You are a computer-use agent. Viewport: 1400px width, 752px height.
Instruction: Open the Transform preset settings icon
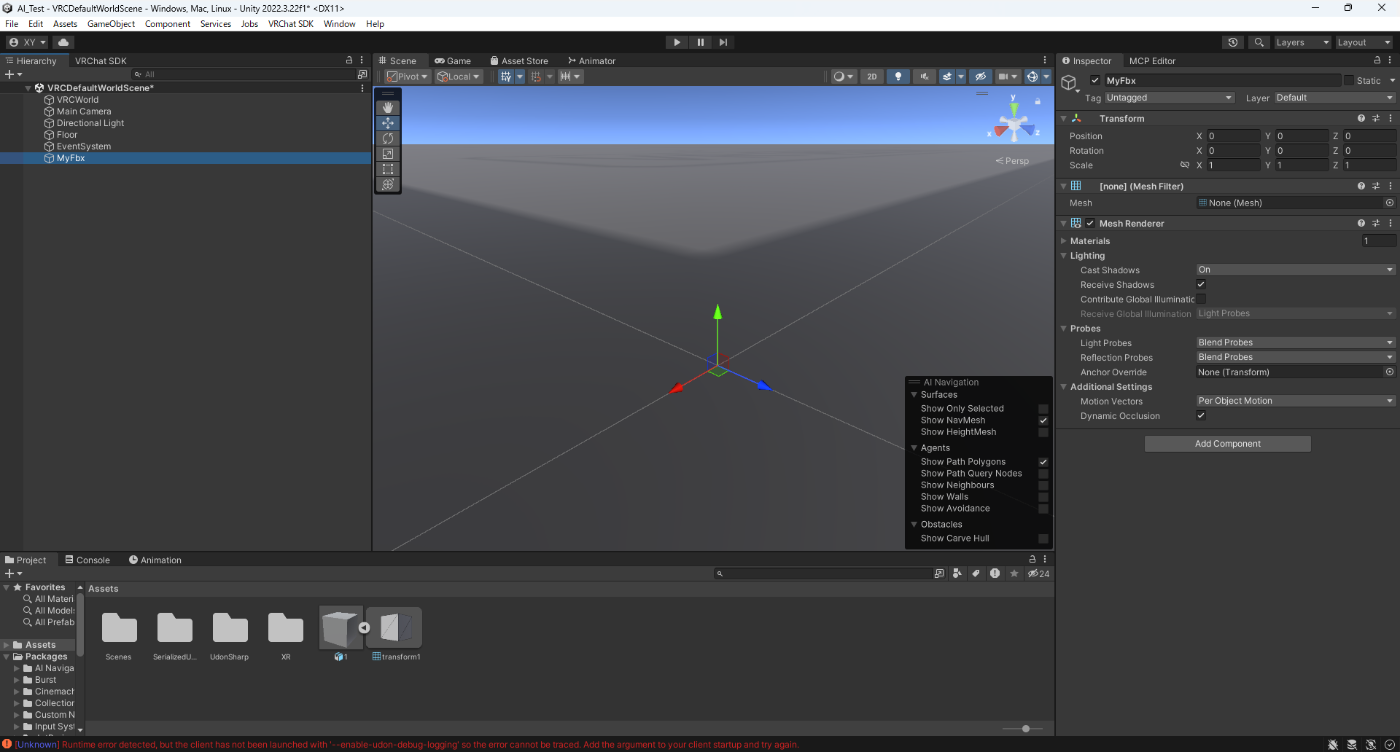[x=1376, y=118]
